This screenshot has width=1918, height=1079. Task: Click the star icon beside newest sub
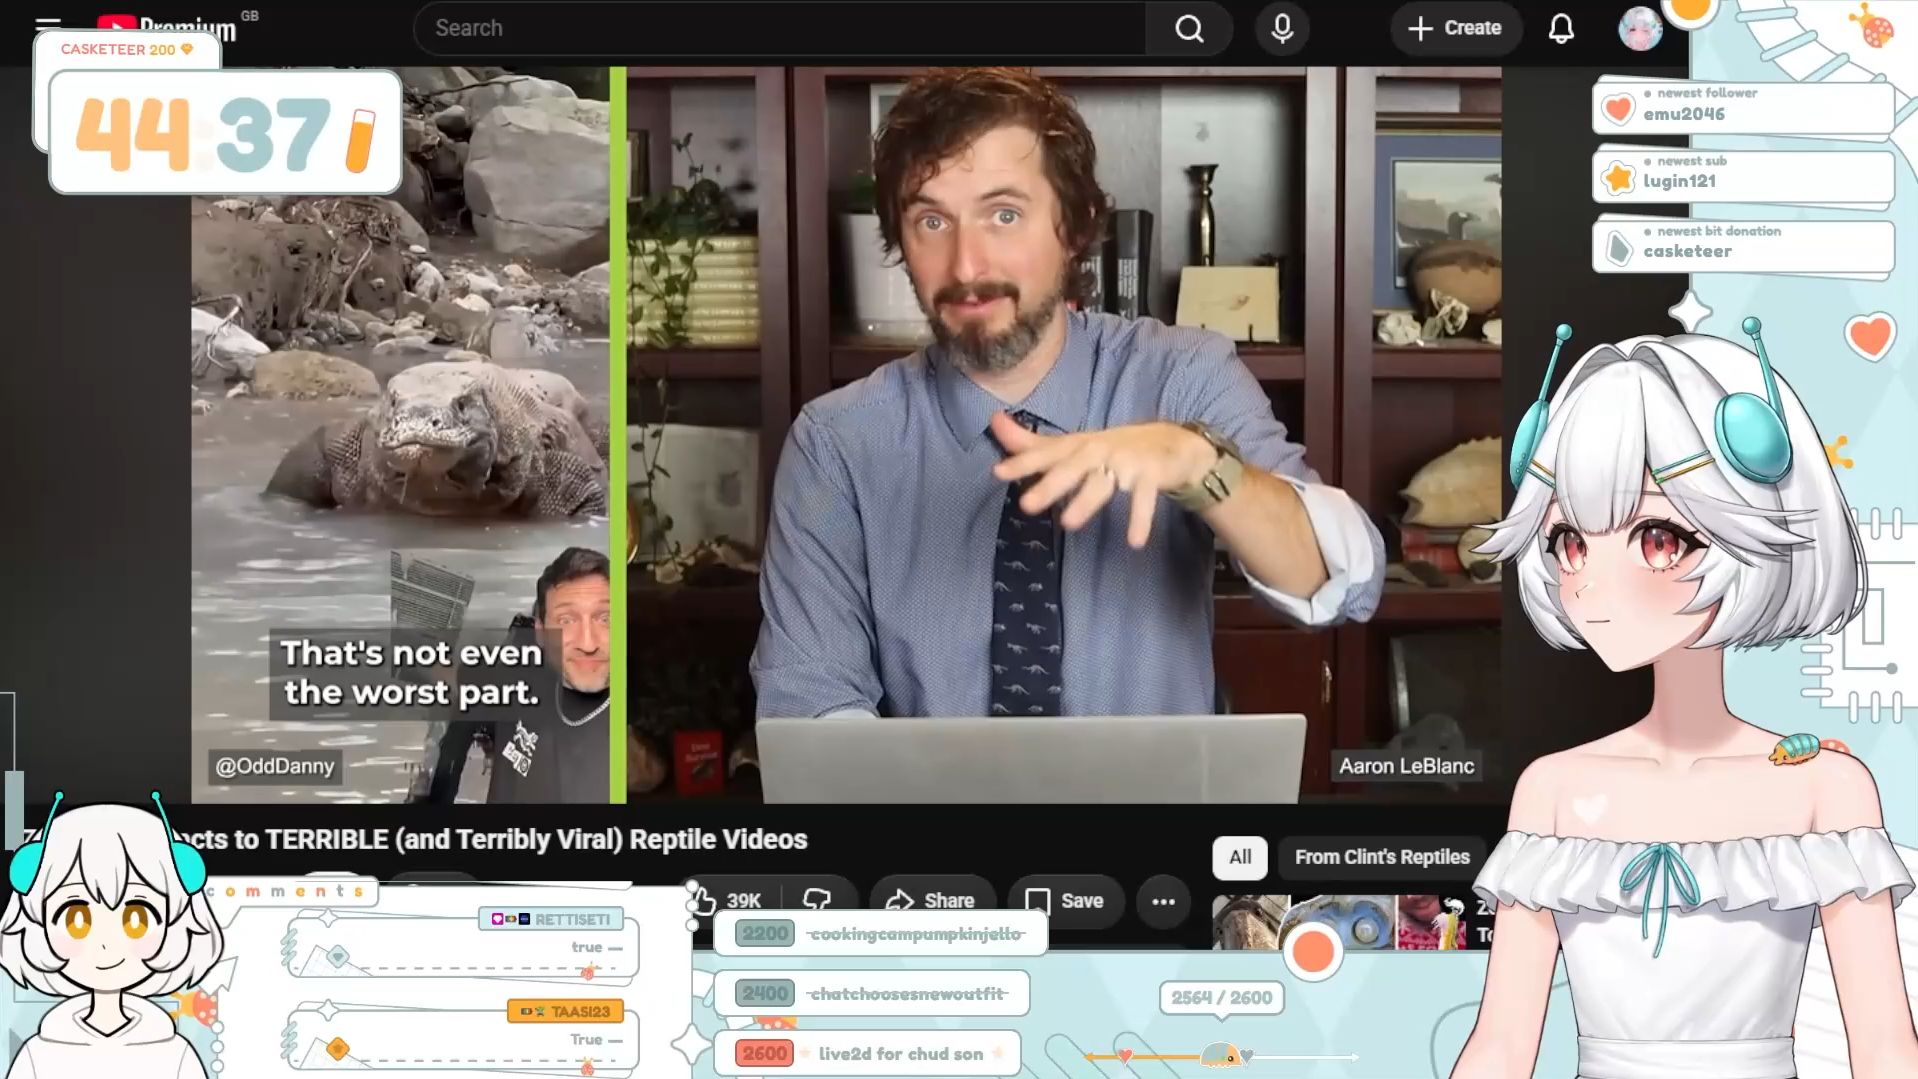pyautogui.click(x=1617, y=178)
